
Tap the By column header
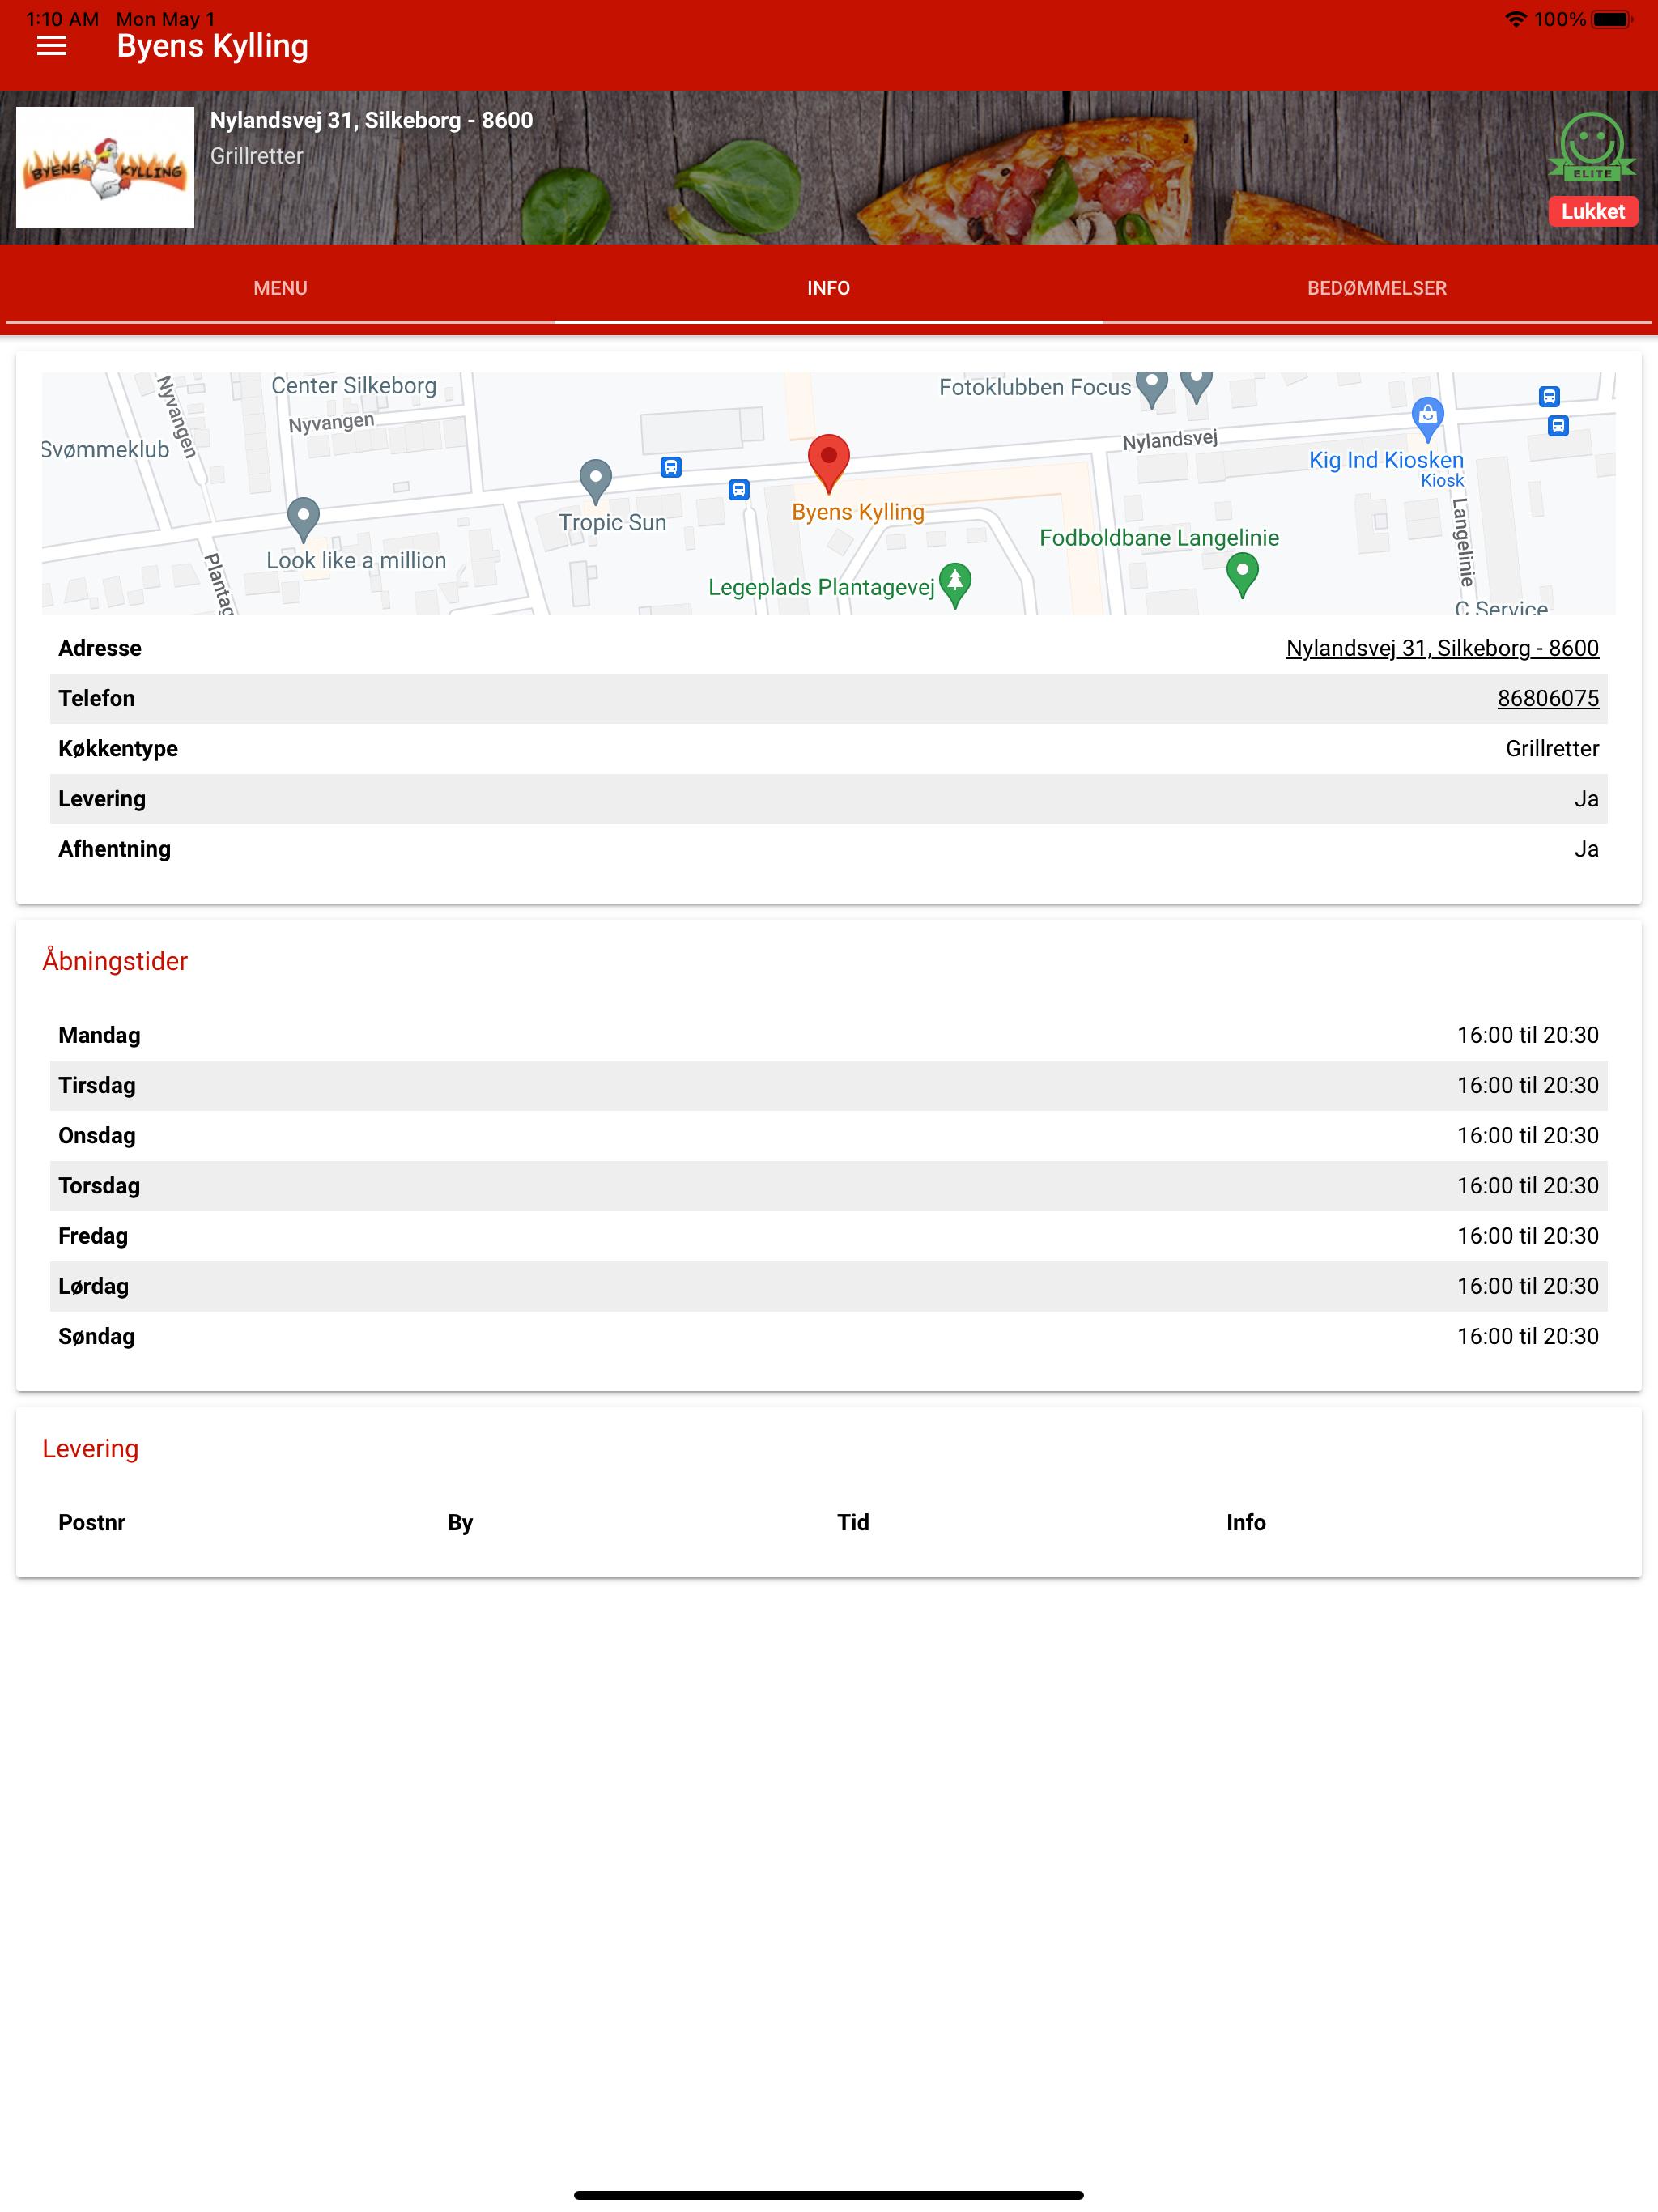[460, 1523]
